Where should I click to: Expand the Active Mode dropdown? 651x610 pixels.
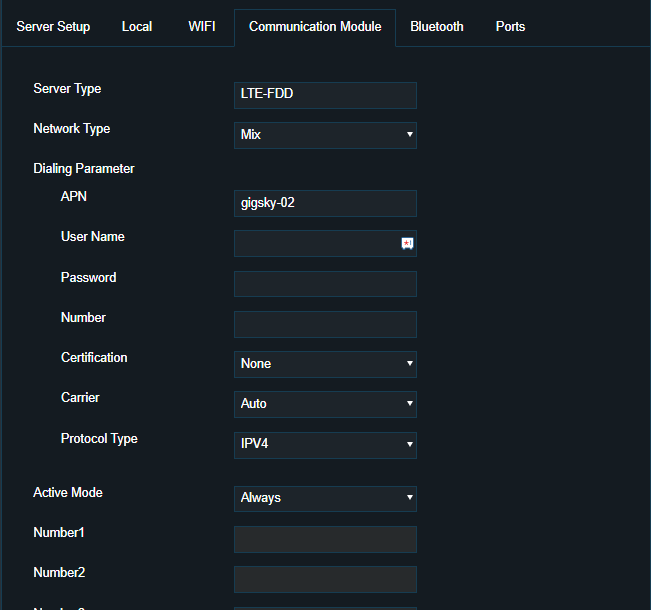325,498
